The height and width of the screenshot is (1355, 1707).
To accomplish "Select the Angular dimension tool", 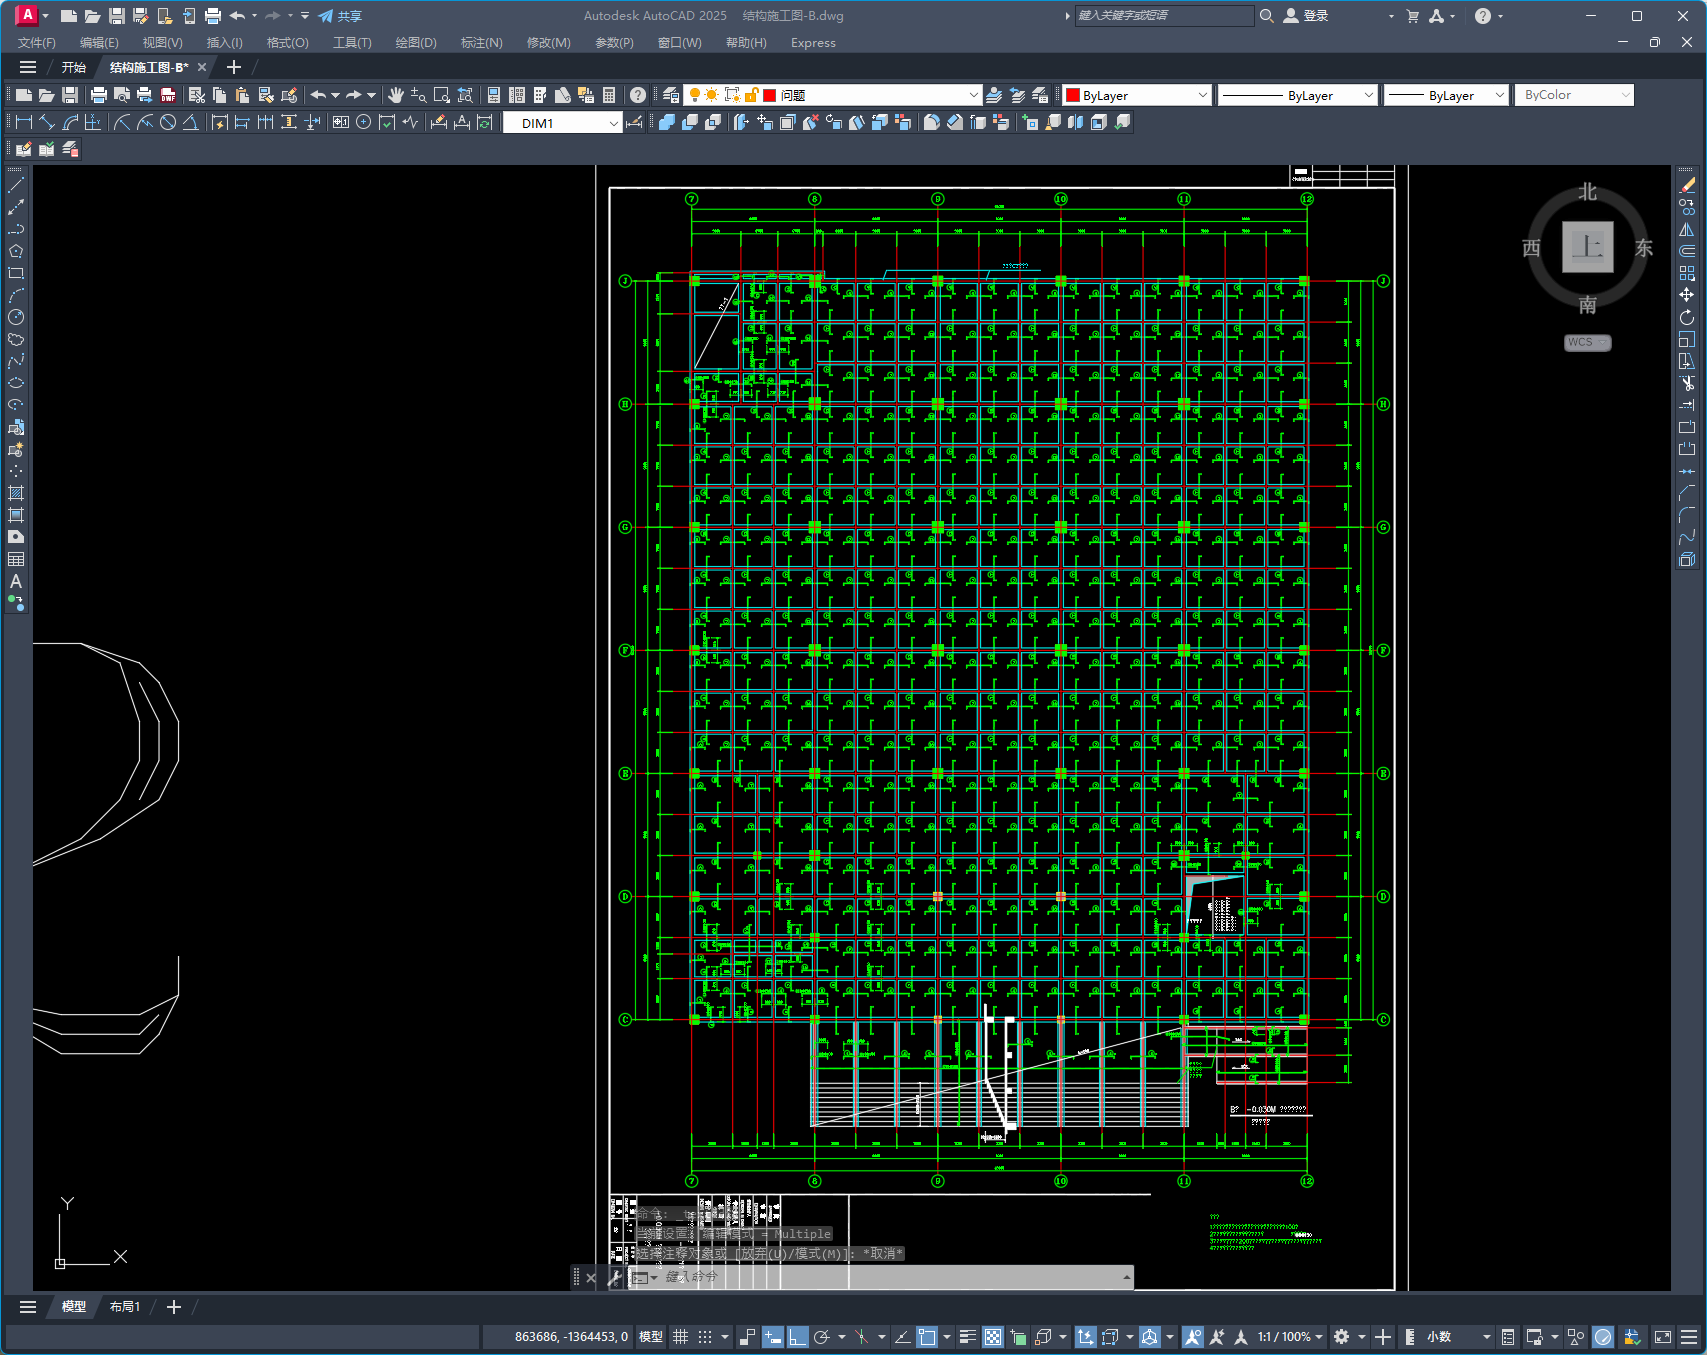I will coord(190,122).
